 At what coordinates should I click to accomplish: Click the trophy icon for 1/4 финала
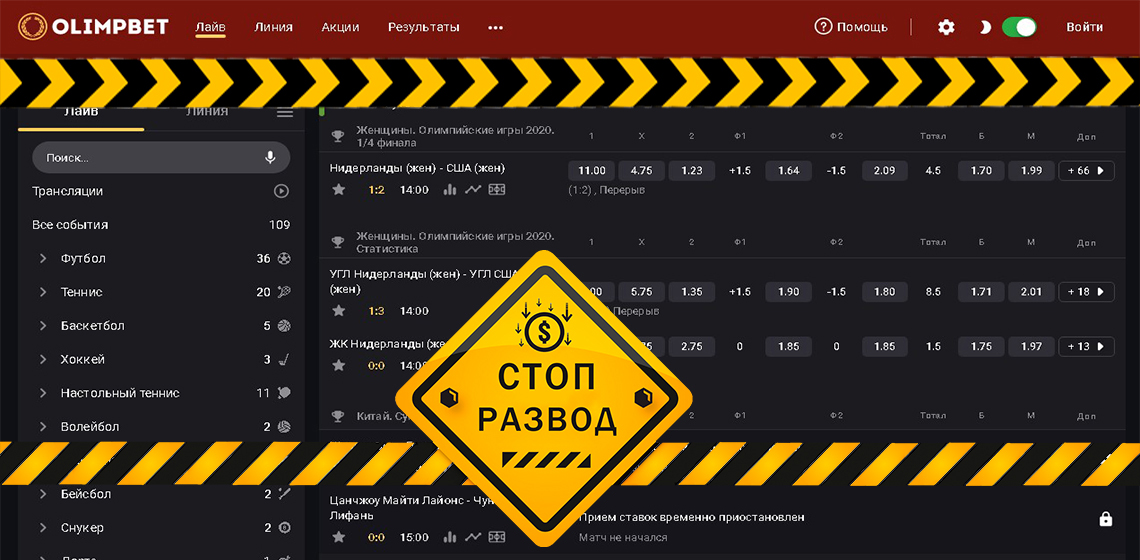(x=337, y=136)
